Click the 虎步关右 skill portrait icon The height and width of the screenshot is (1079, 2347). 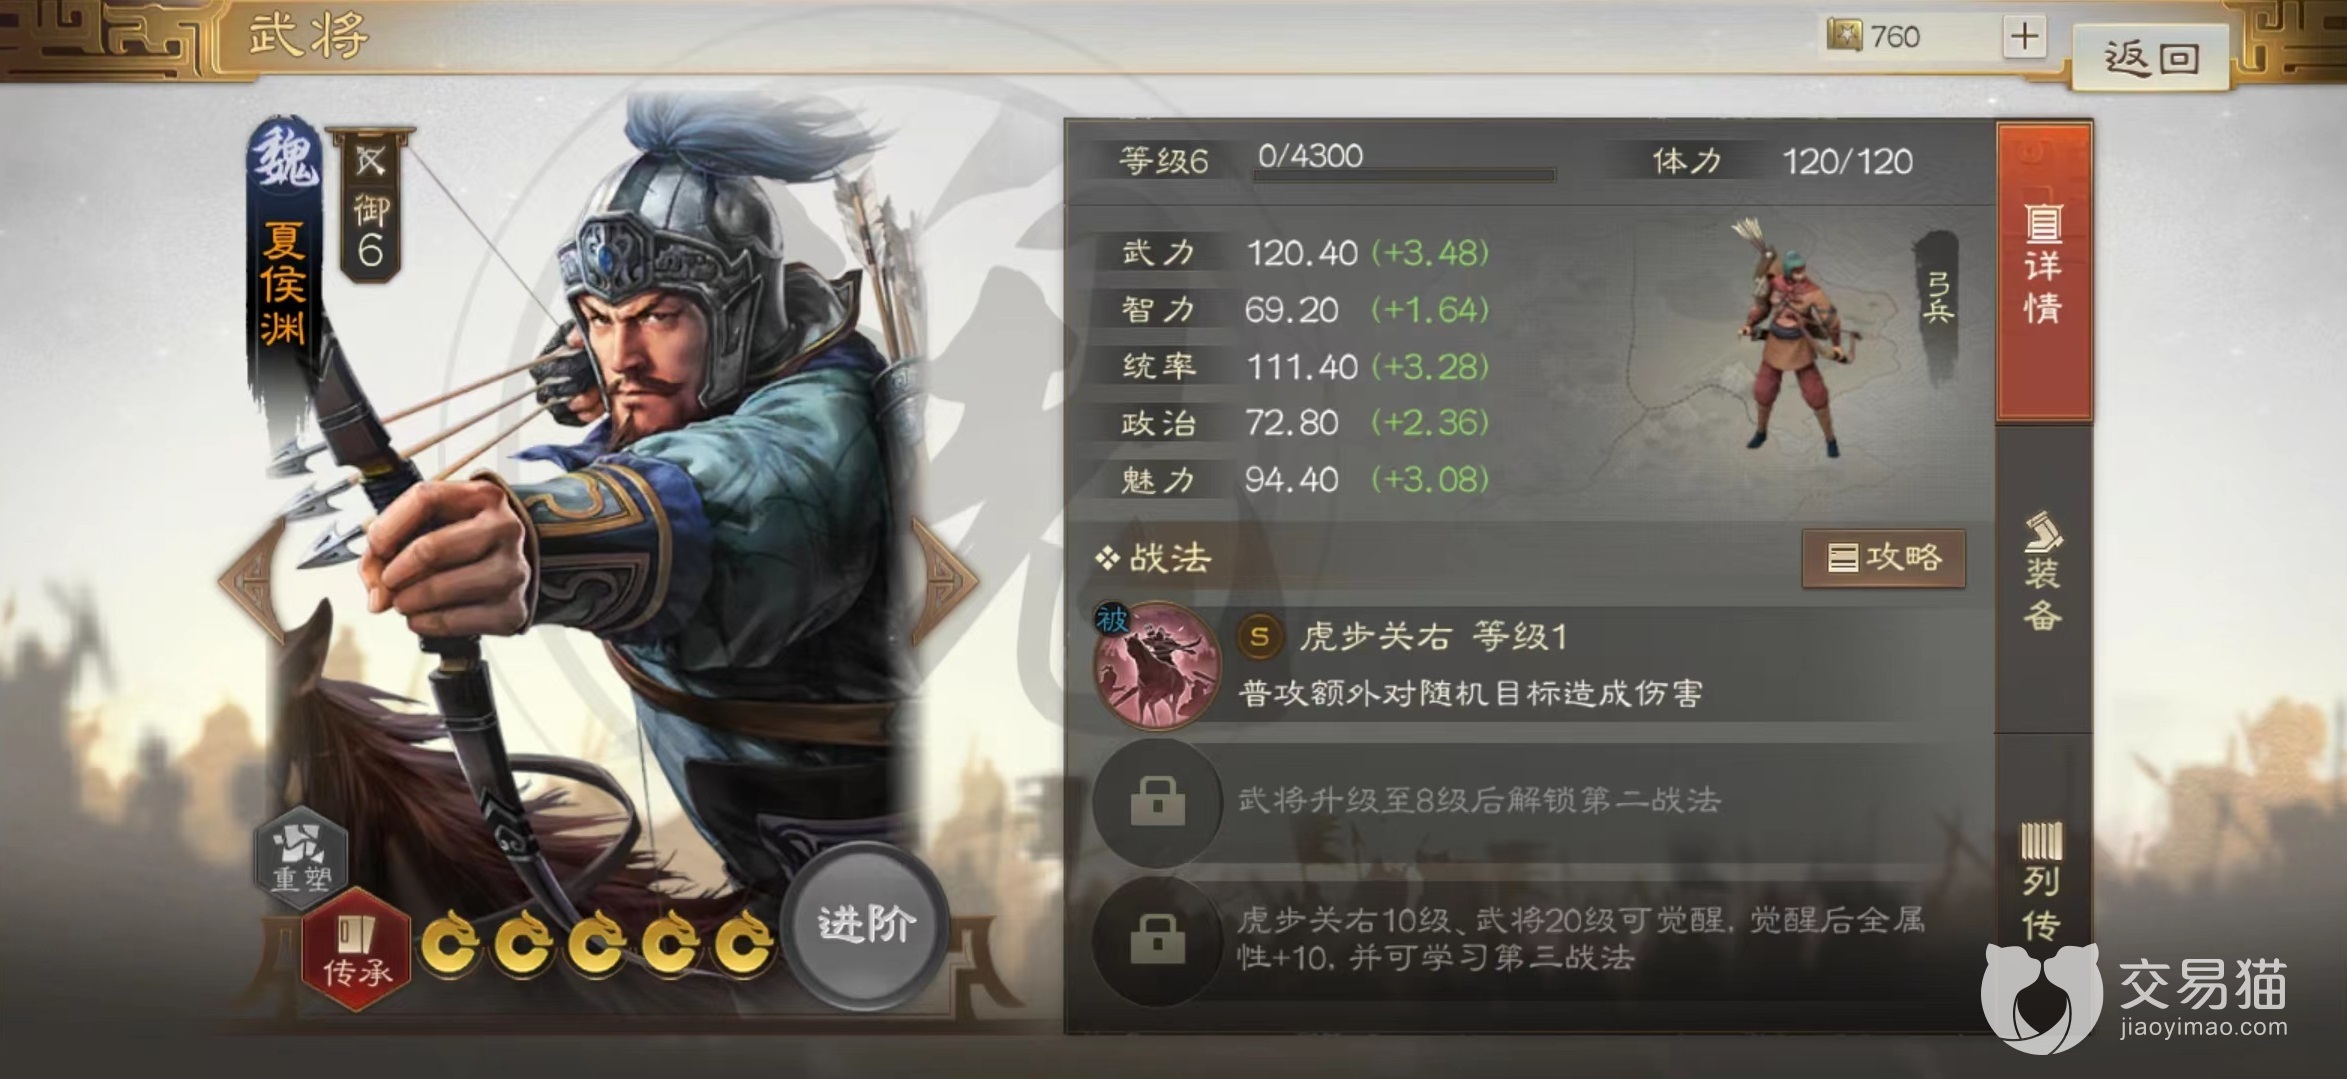pos(1158,664)
